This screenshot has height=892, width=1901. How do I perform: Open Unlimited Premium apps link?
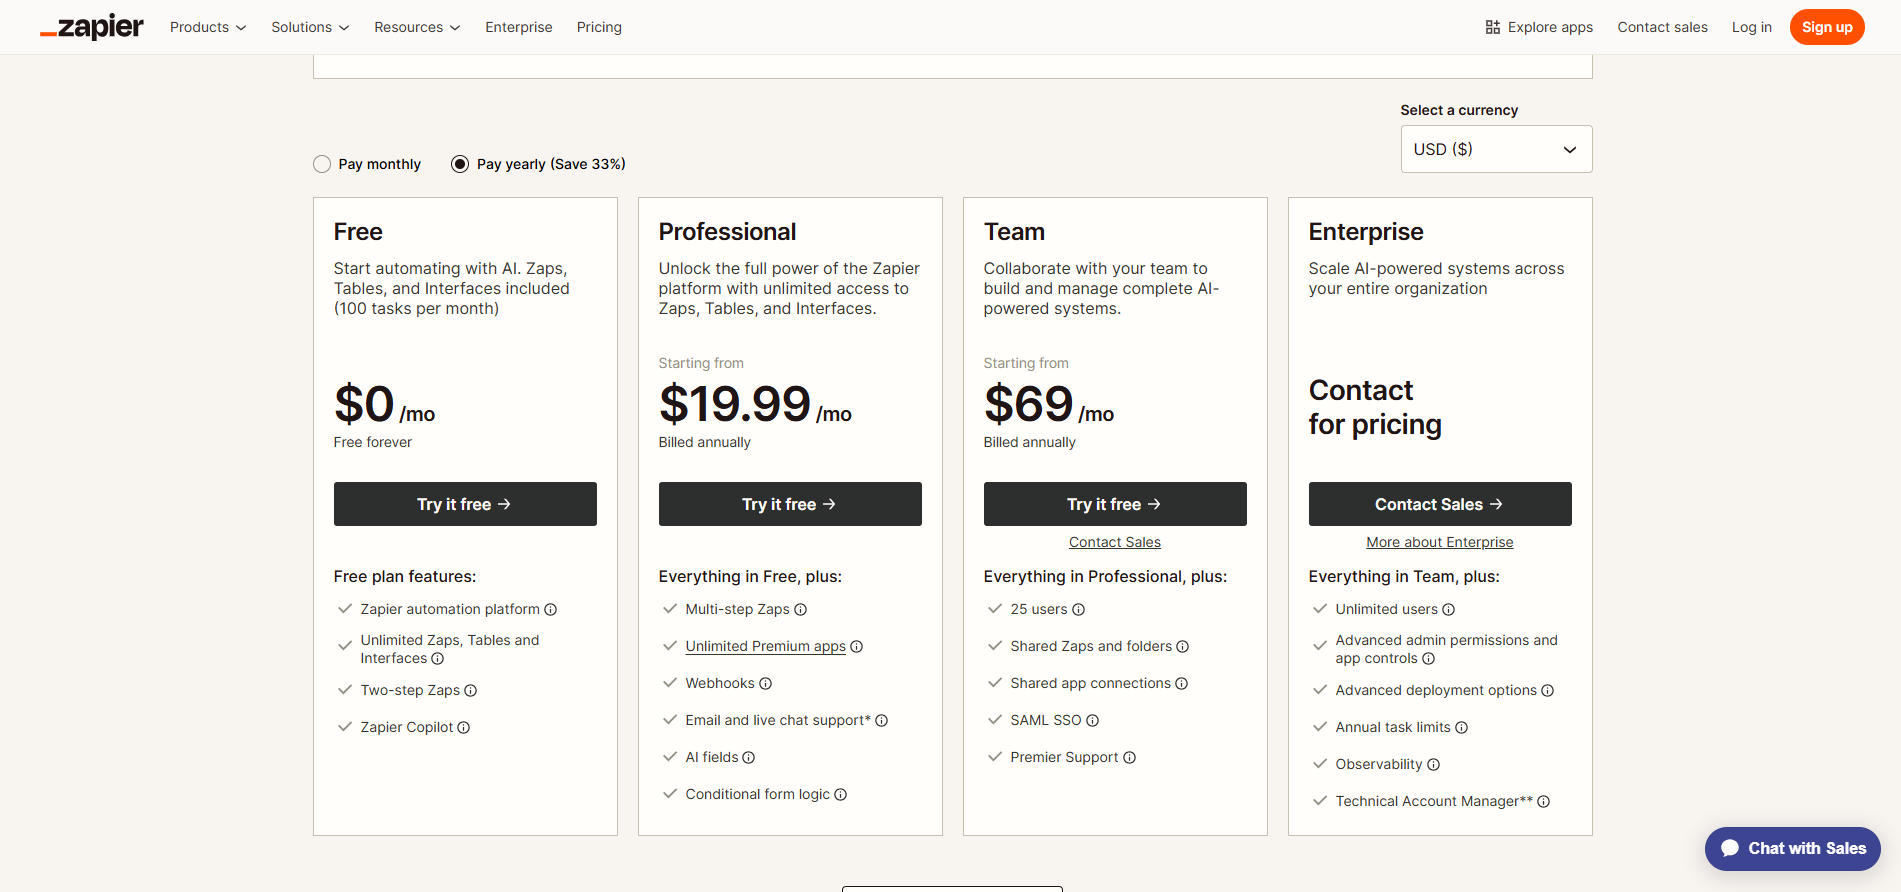[765, 646]
